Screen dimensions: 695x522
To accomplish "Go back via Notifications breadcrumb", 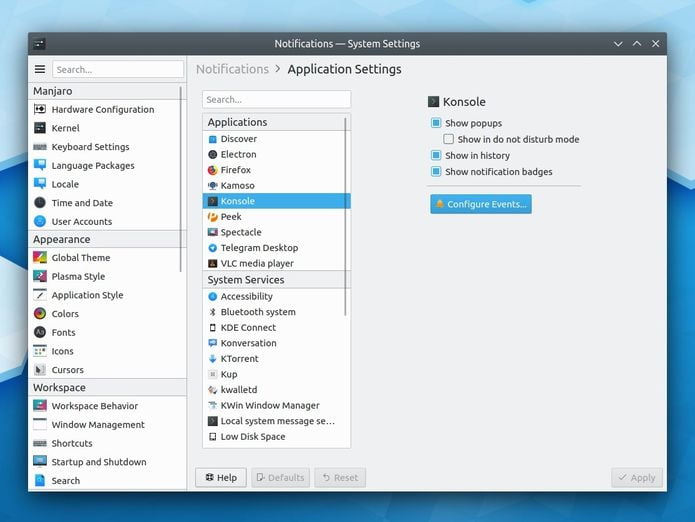I will tap(232, 69).
